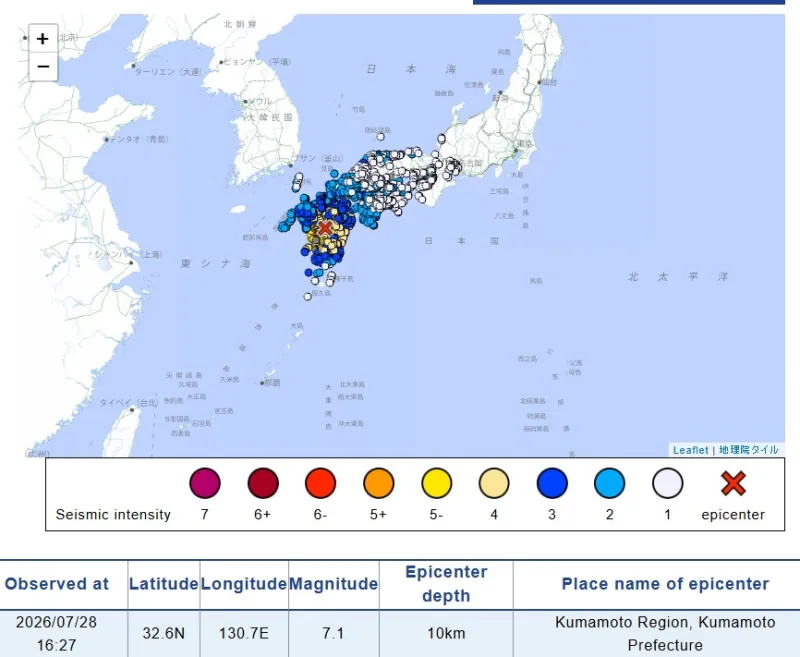Click the 'epicenter' legend label
The height and width of the screenshot is (657, 800).
[x=733, y=515]
